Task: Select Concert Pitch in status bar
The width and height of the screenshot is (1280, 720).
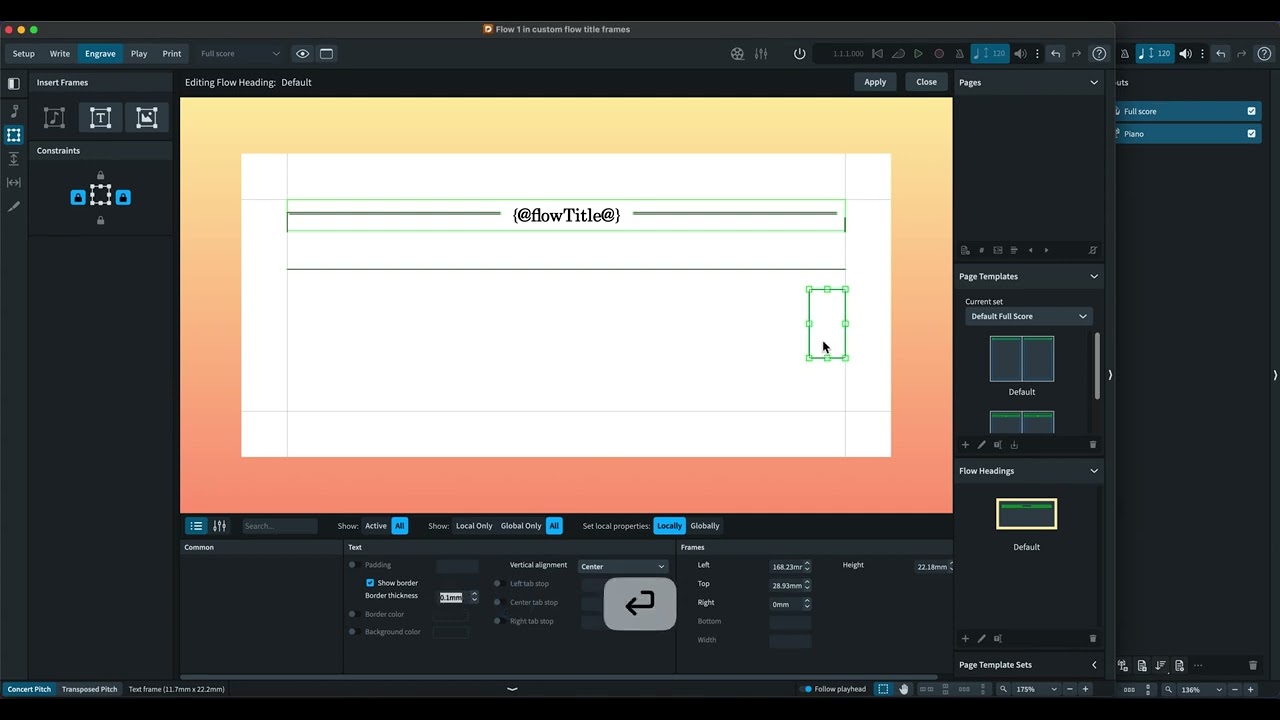Action: pos(29,689)
